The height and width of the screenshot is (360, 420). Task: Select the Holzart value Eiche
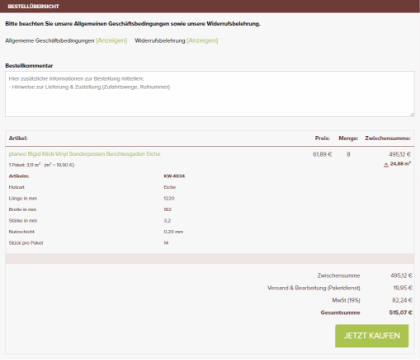170,187
